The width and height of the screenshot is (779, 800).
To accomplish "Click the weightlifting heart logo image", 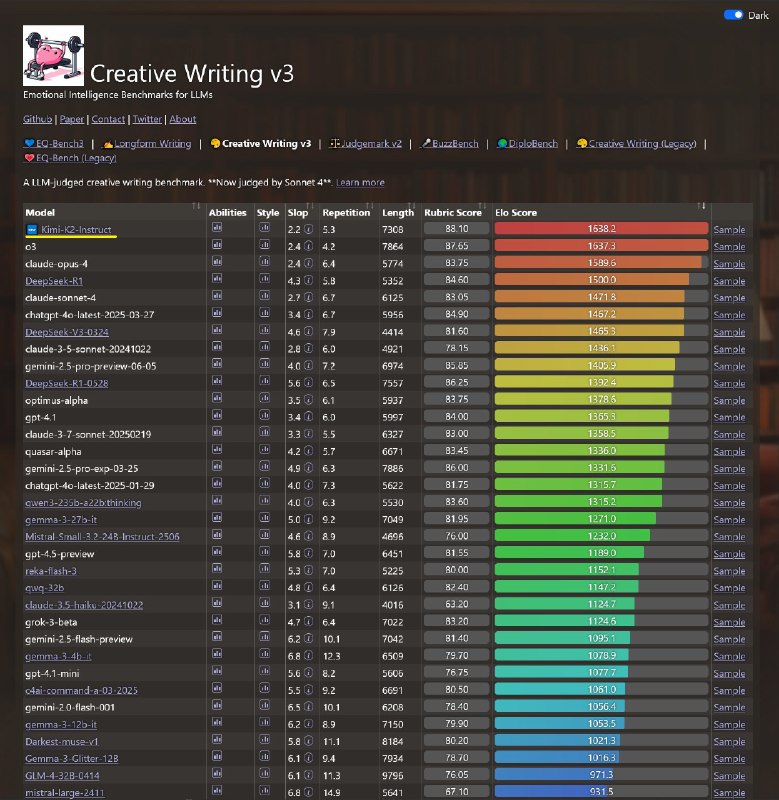I will pos(54,56).
